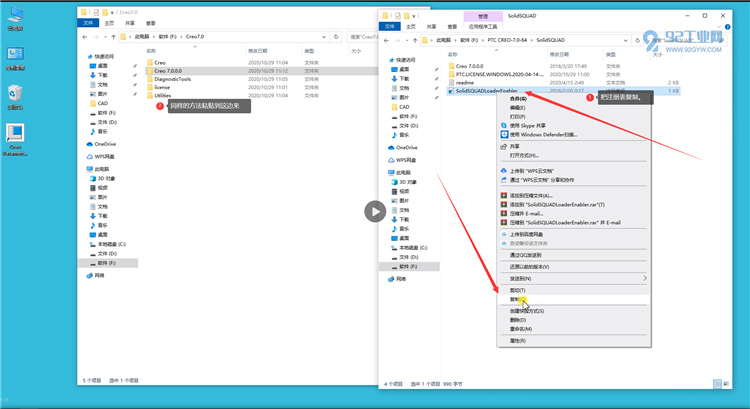Switch SolidSQUAD window to details view
The image size is (750, 409).
[x=717, y=384]
